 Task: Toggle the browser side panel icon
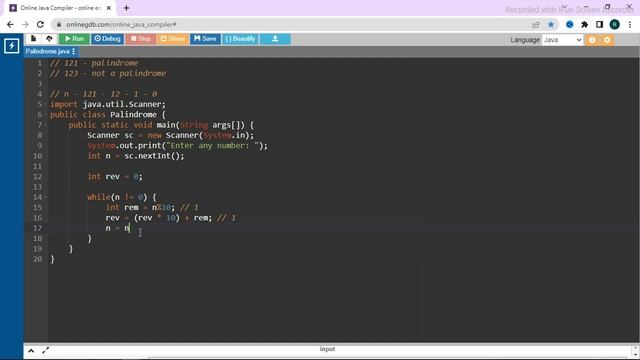(x=599, y=24)
